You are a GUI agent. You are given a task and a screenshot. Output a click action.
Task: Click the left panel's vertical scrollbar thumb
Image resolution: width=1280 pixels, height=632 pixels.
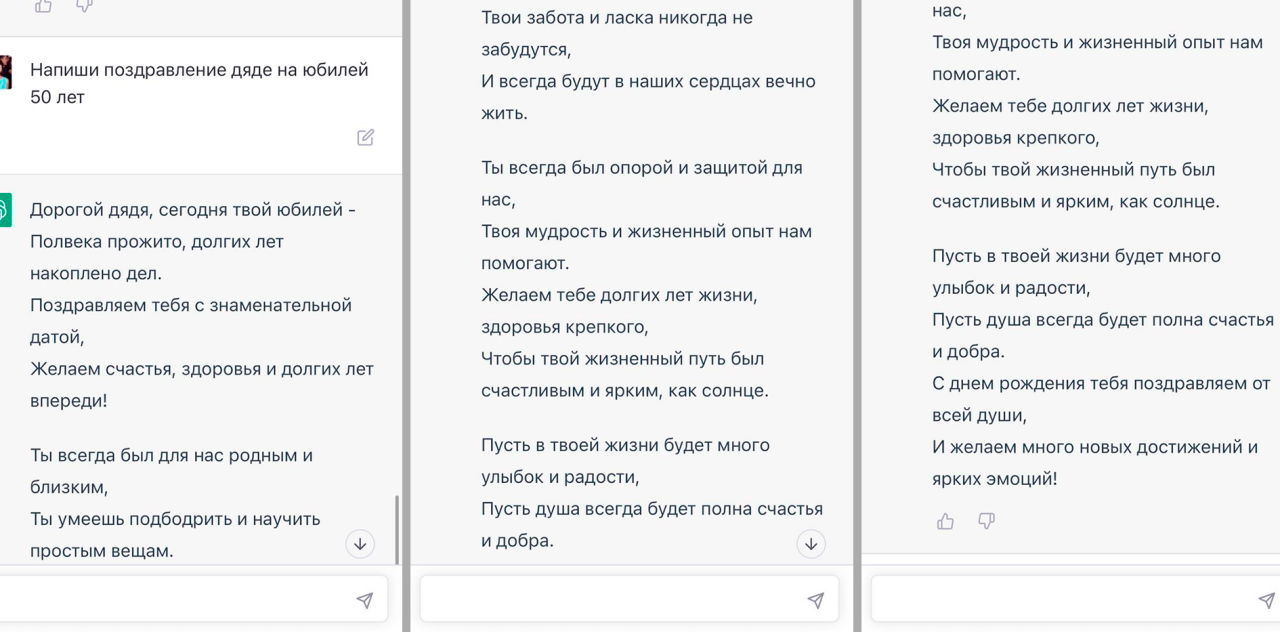[398, 530]
